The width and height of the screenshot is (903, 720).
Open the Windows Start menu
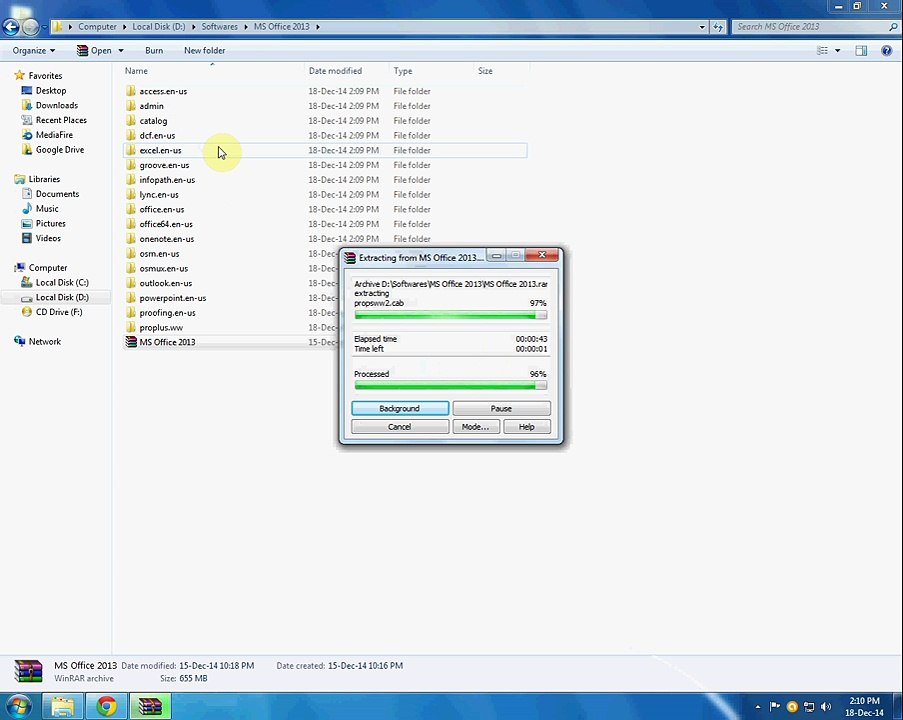pyautogui.click(x=19, y=706)
